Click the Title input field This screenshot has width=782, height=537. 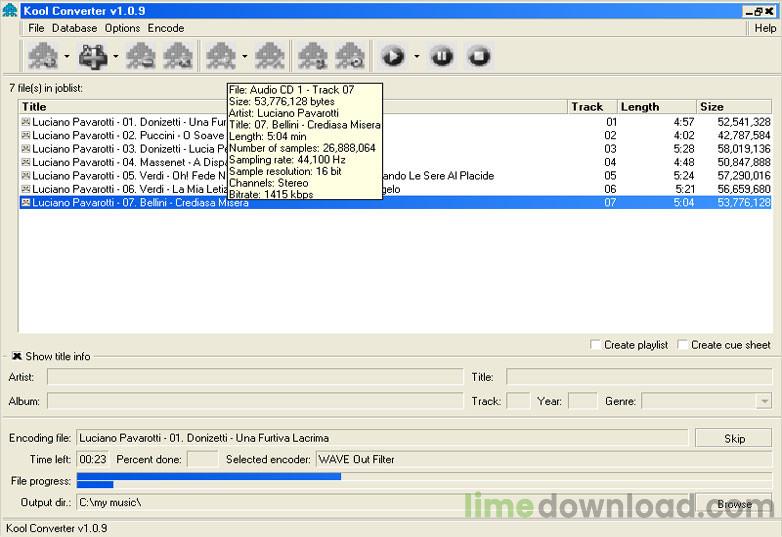639,377
